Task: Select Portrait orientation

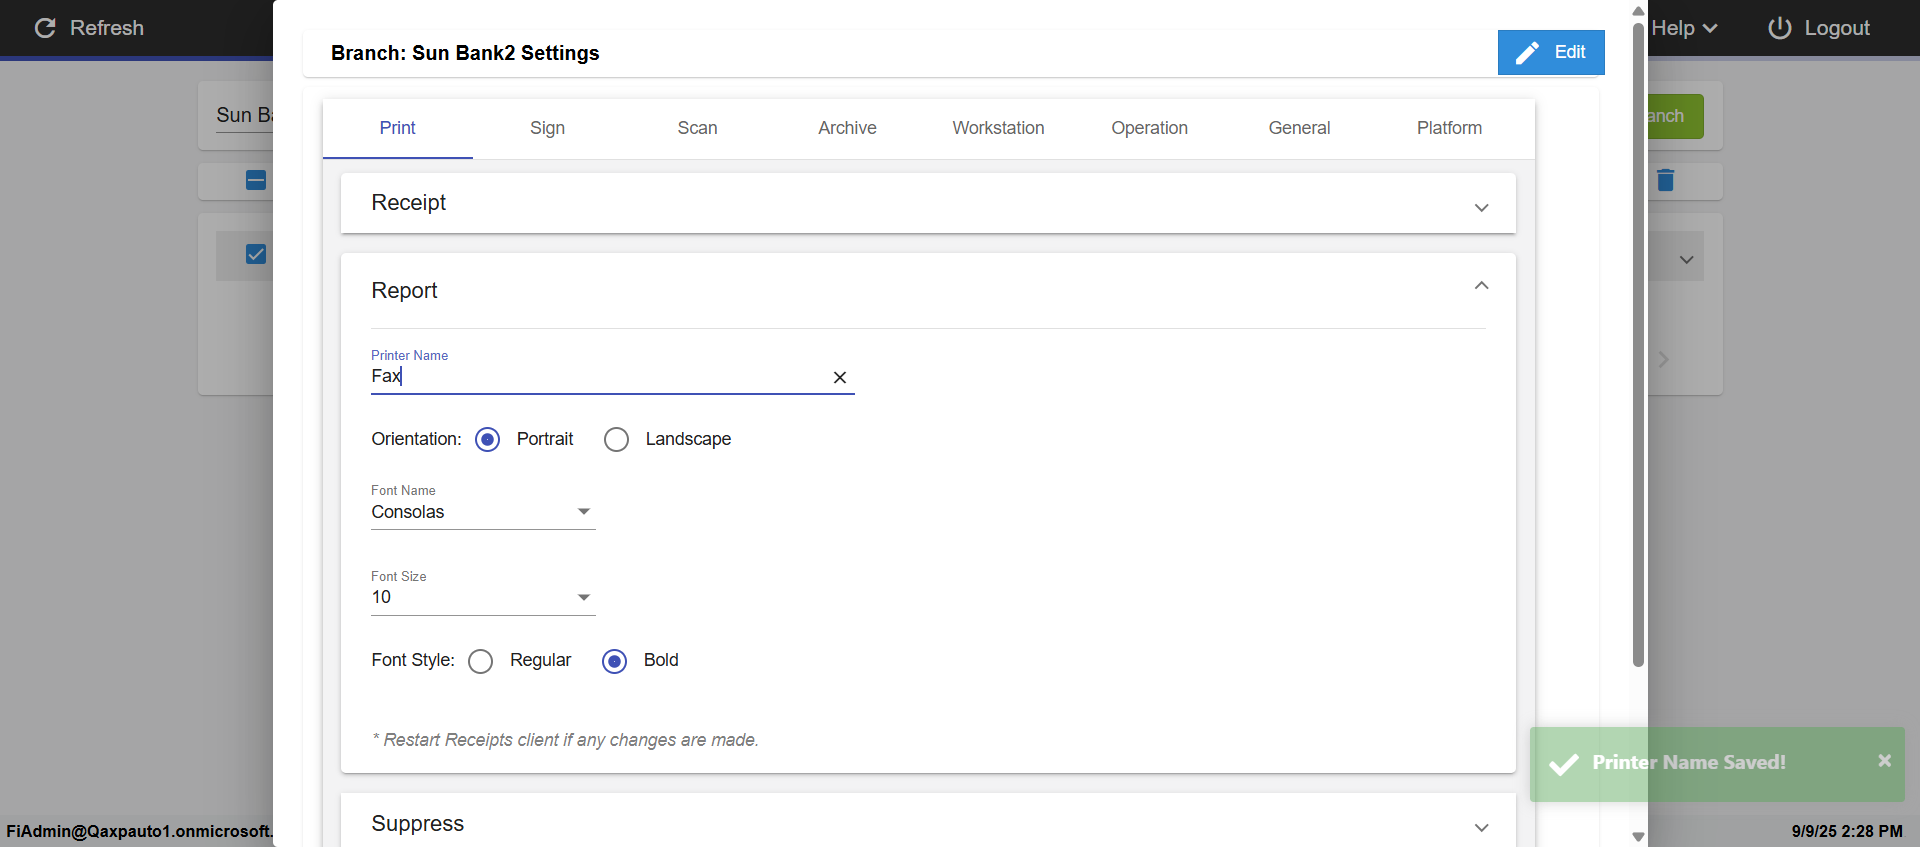Action: coord(488,440)
